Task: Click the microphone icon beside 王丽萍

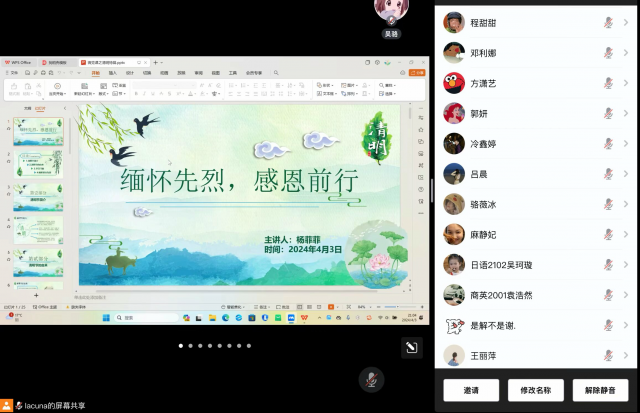Action: point(607,356)
